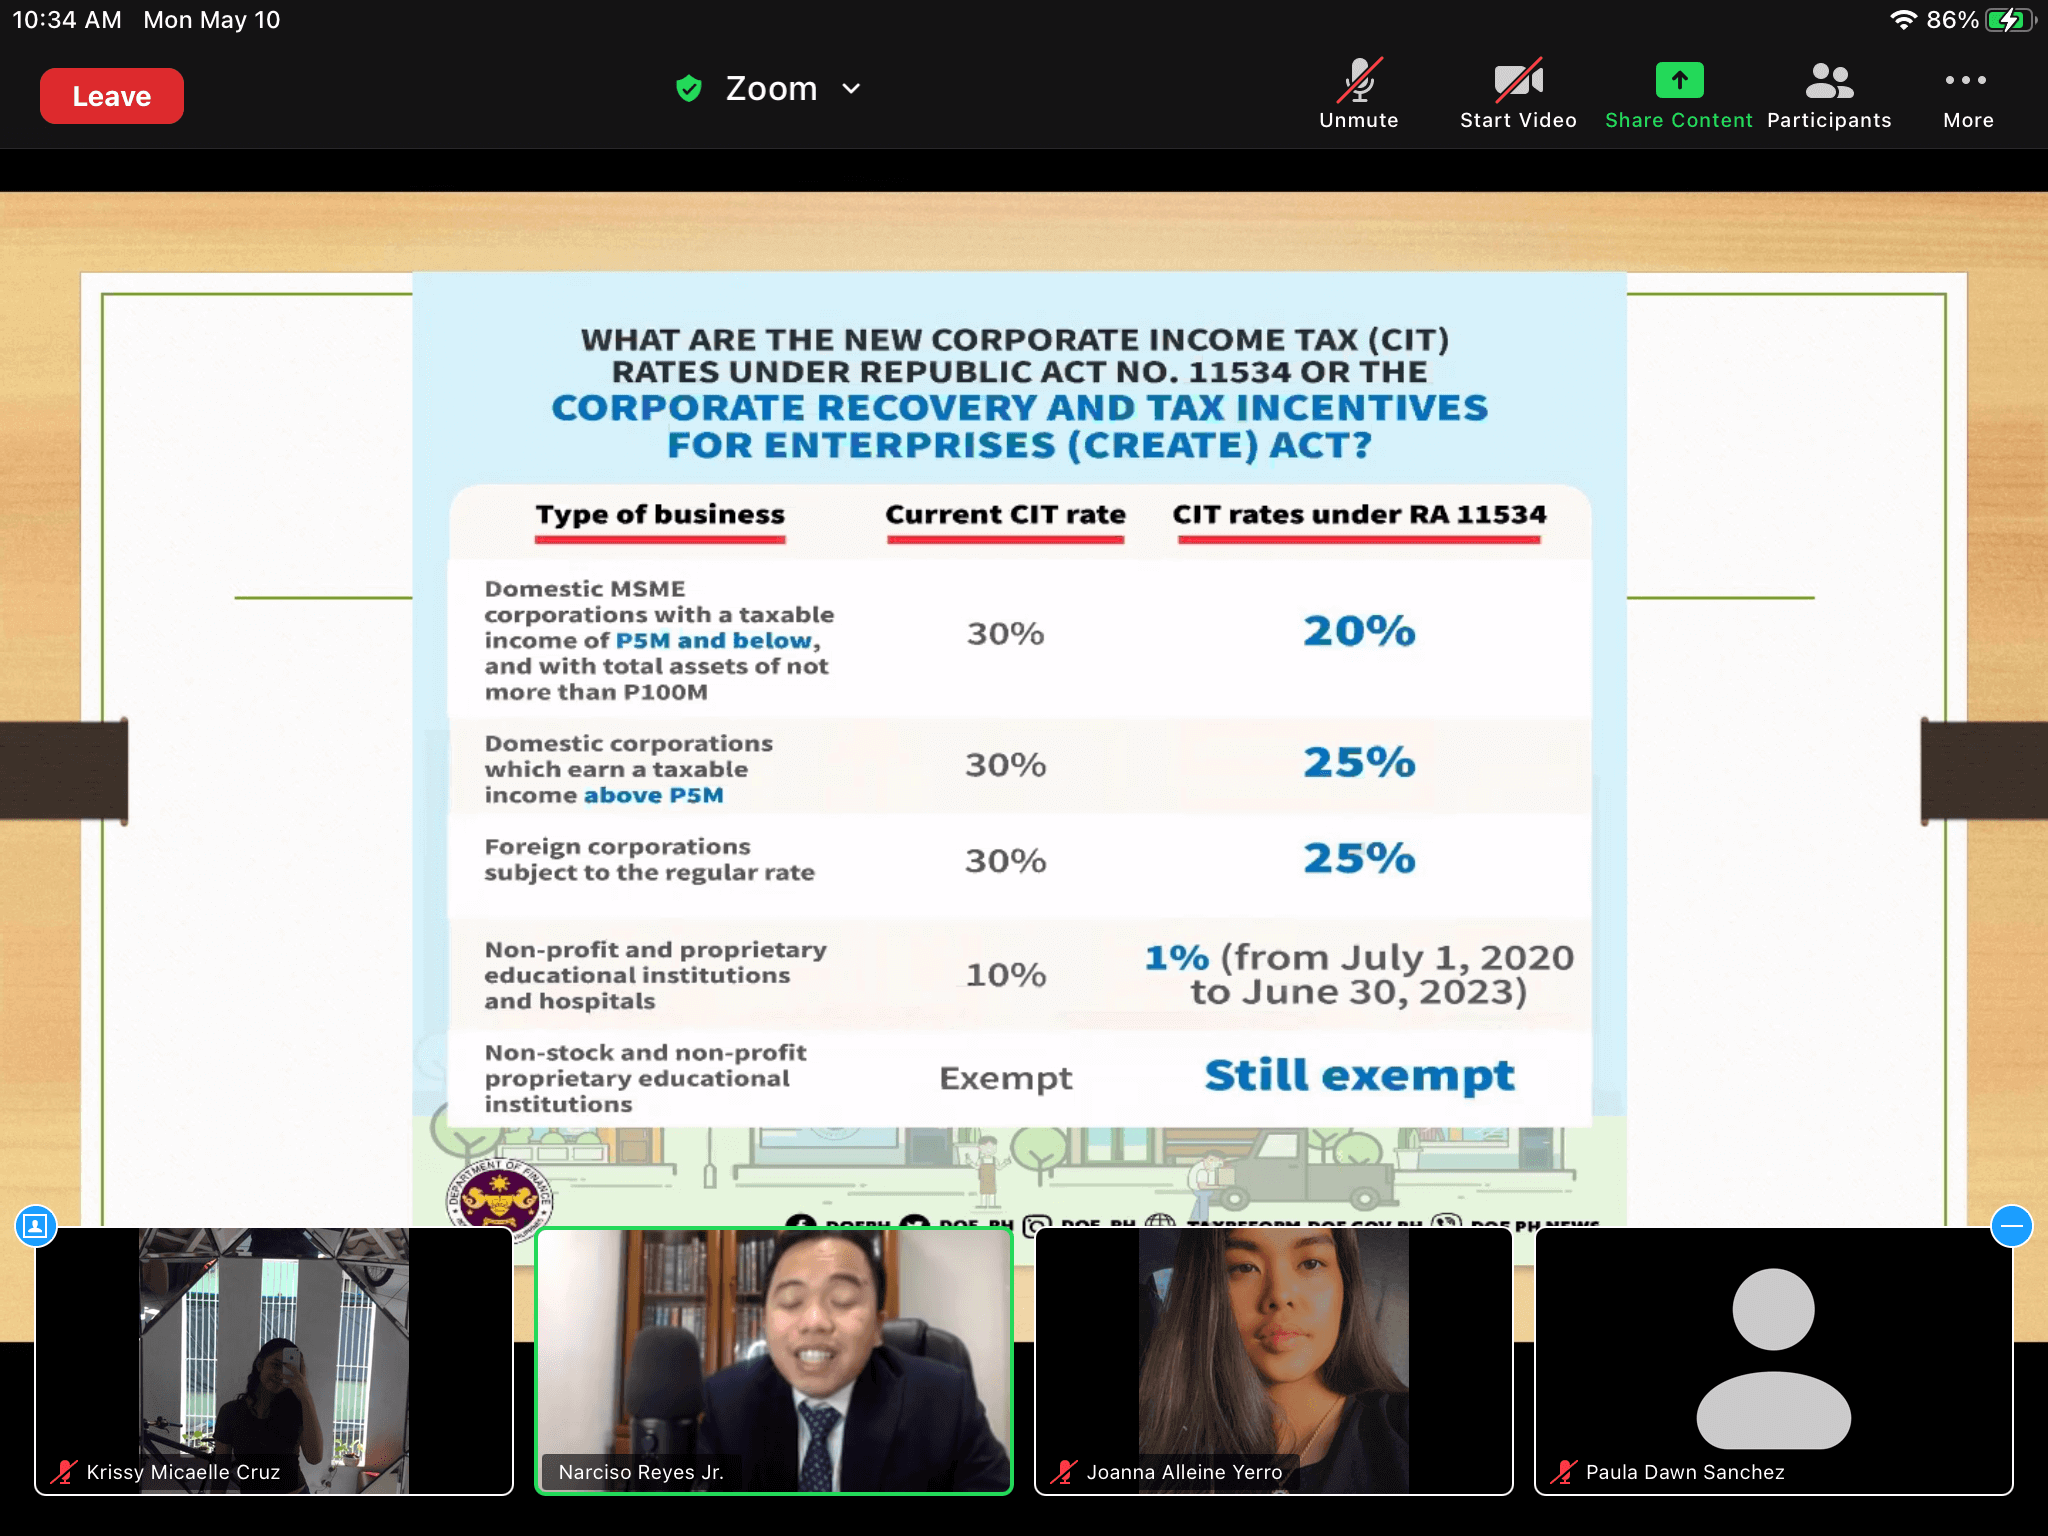Select Paula Dawn Sanchez avatar tile

1773,1361
